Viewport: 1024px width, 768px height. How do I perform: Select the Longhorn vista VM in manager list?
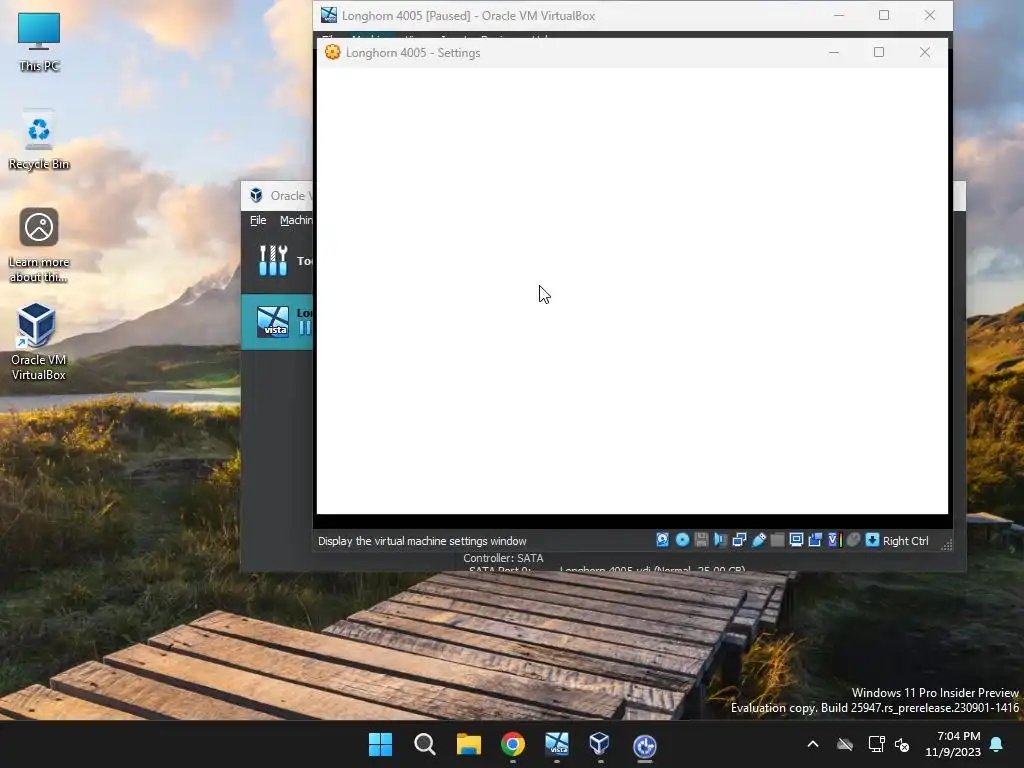pyautogui.click(x=278, y=321)
